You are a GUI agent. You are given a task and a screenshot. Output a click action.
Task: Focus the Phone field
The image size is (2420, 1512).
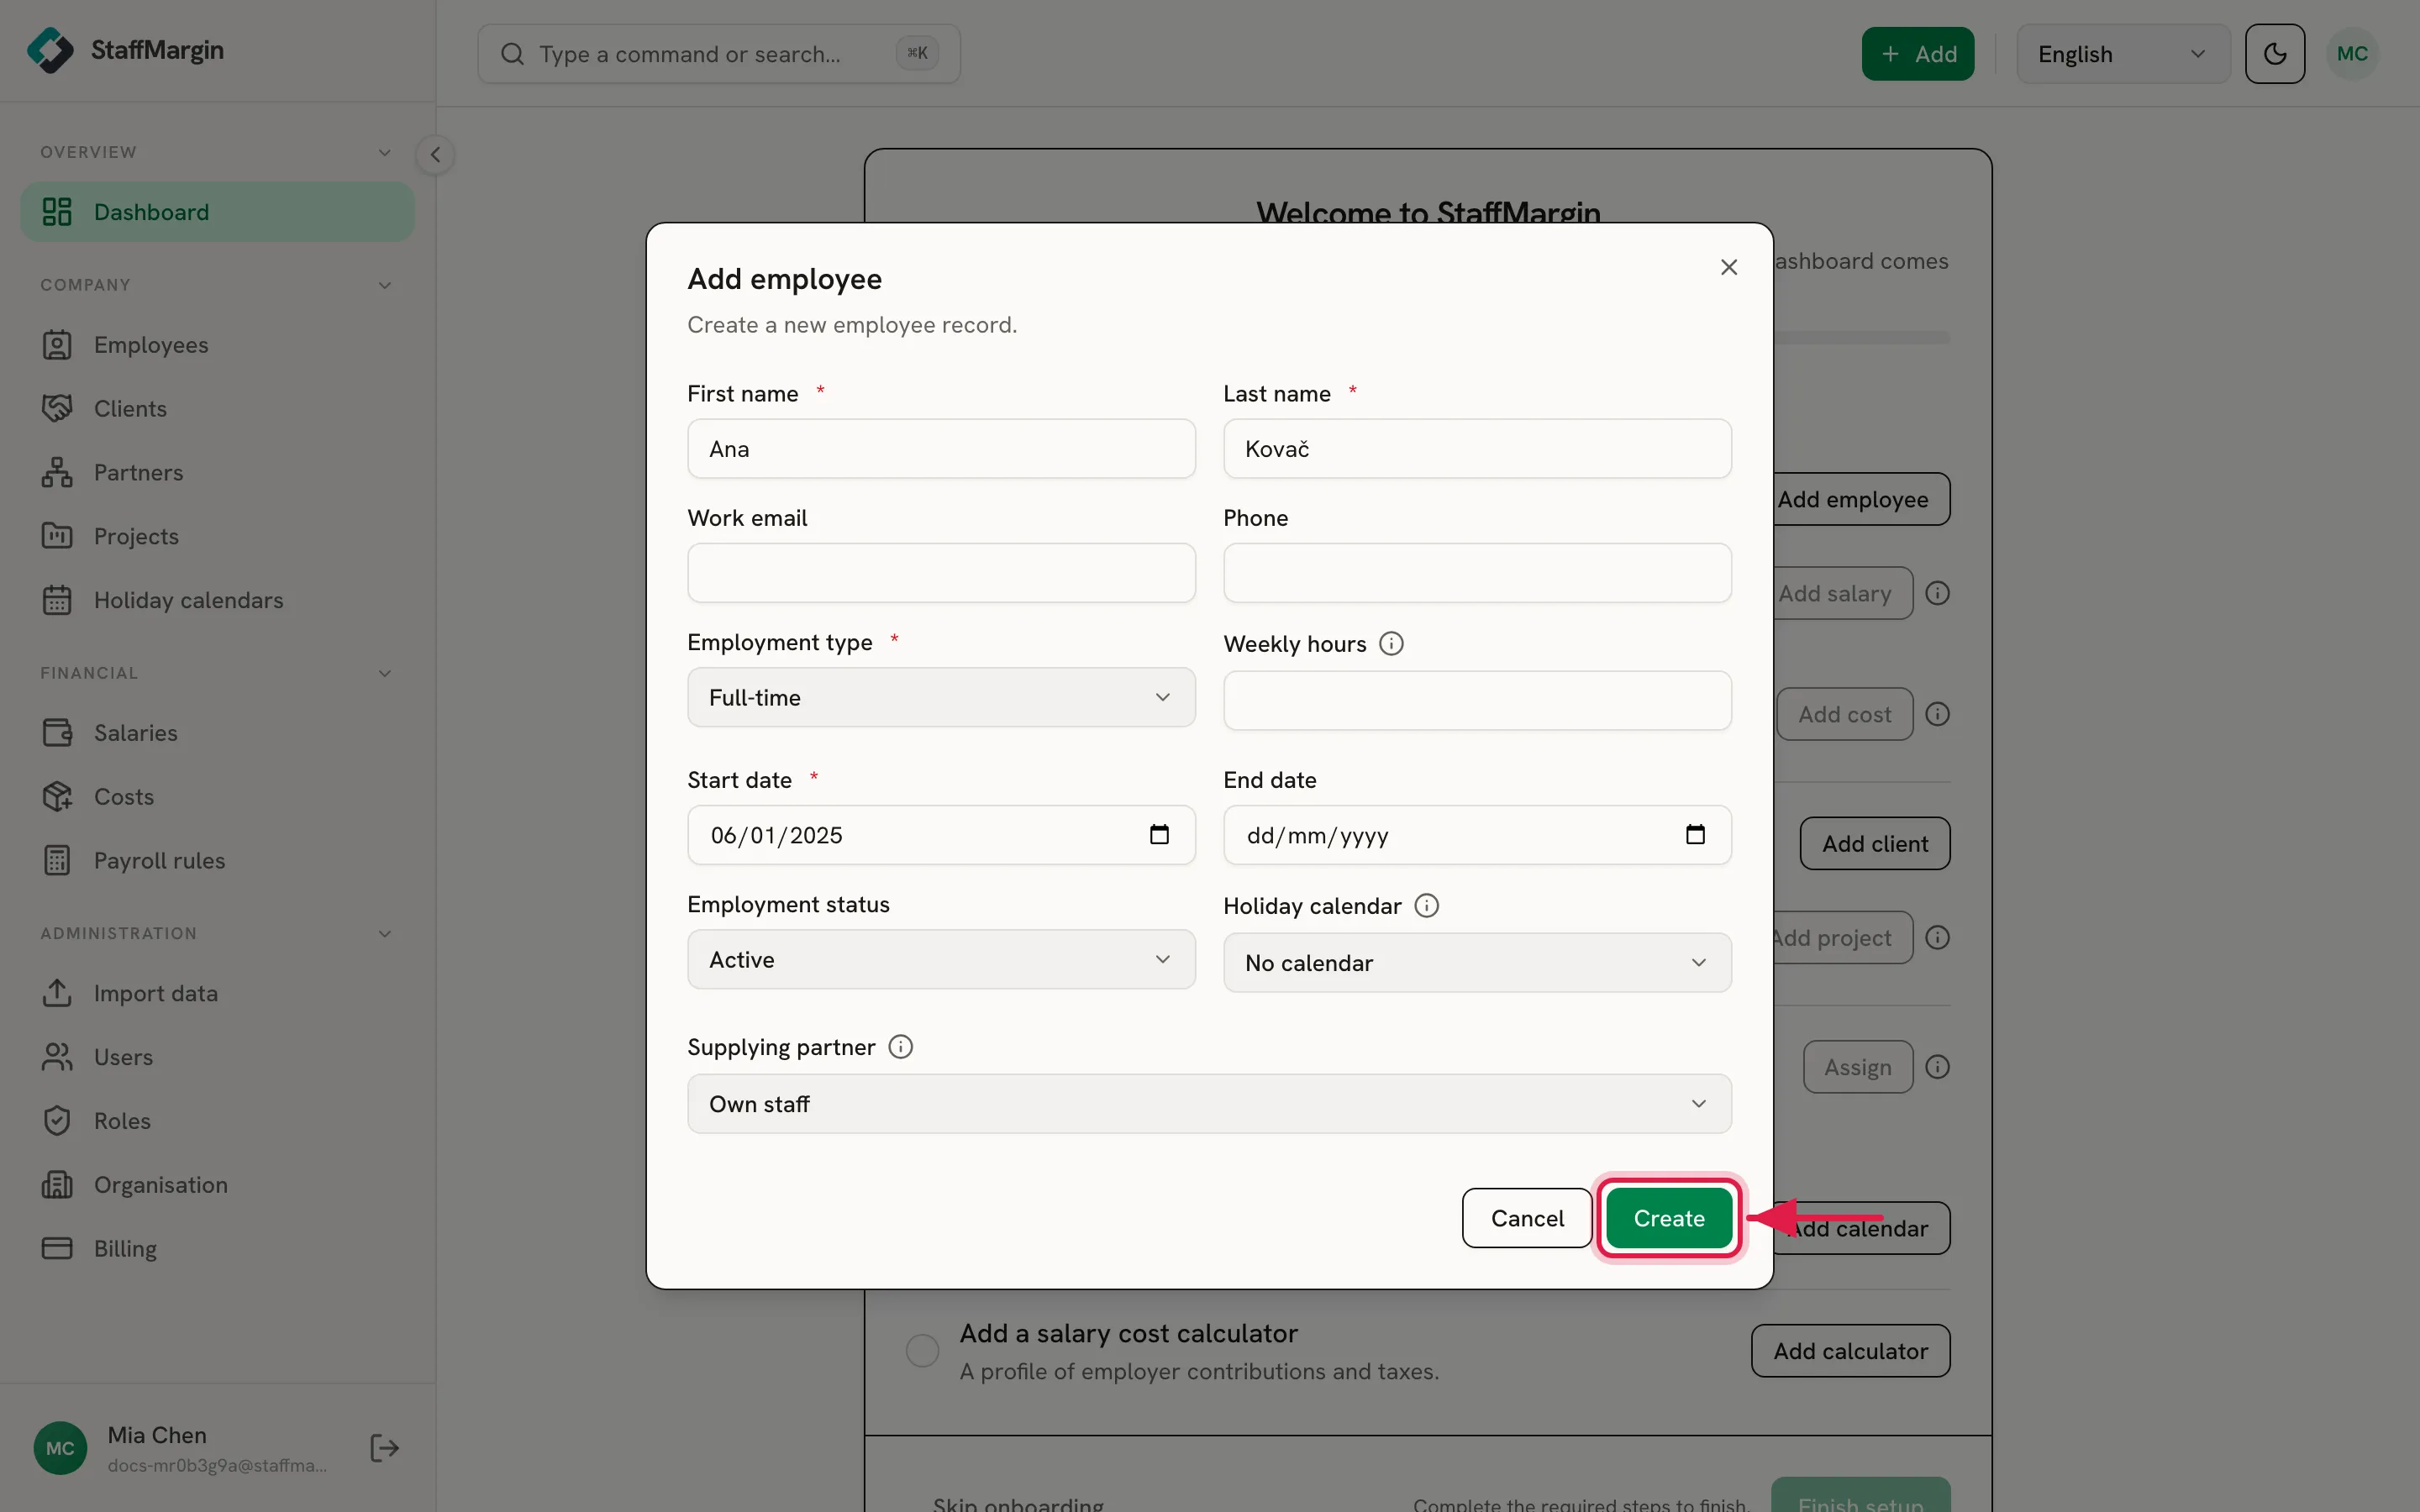coord(1477,573)
